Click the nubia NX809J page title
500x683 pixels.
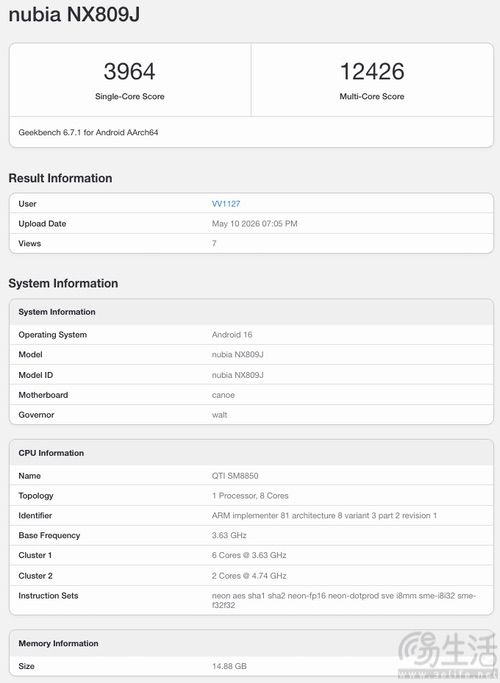[x=74, y=14]
